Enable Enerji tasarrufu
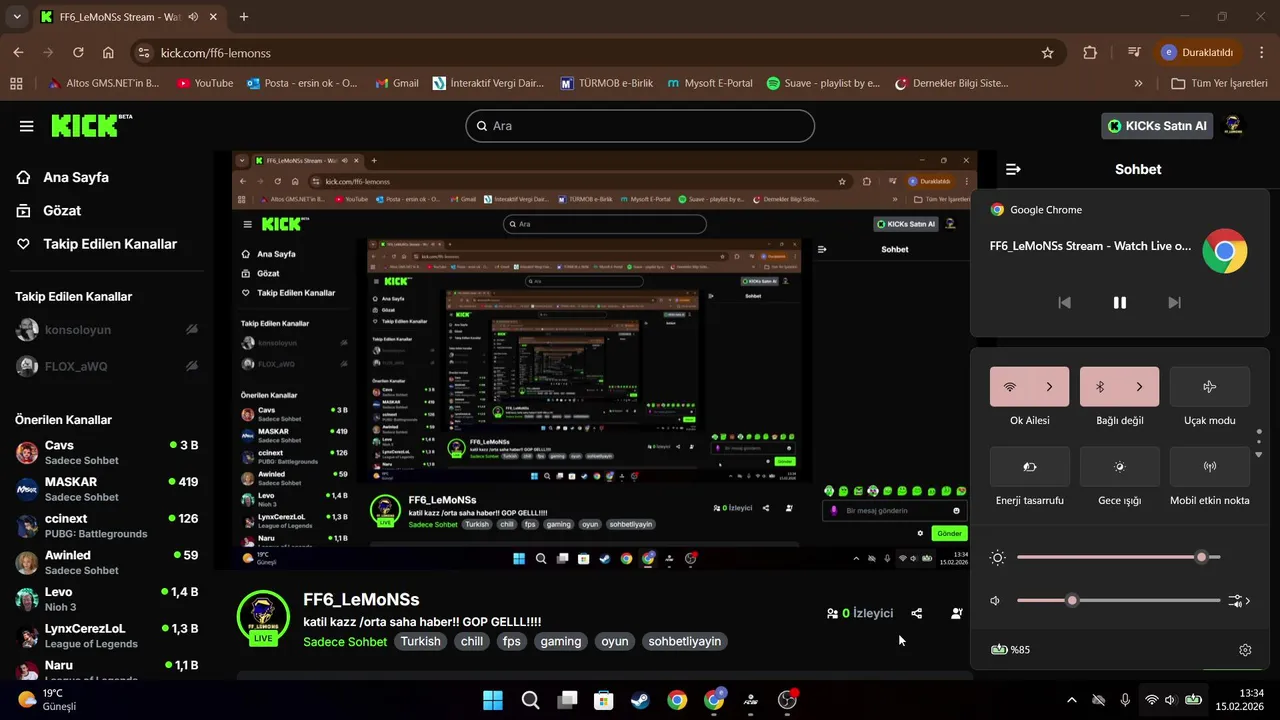 [1030, 467]
